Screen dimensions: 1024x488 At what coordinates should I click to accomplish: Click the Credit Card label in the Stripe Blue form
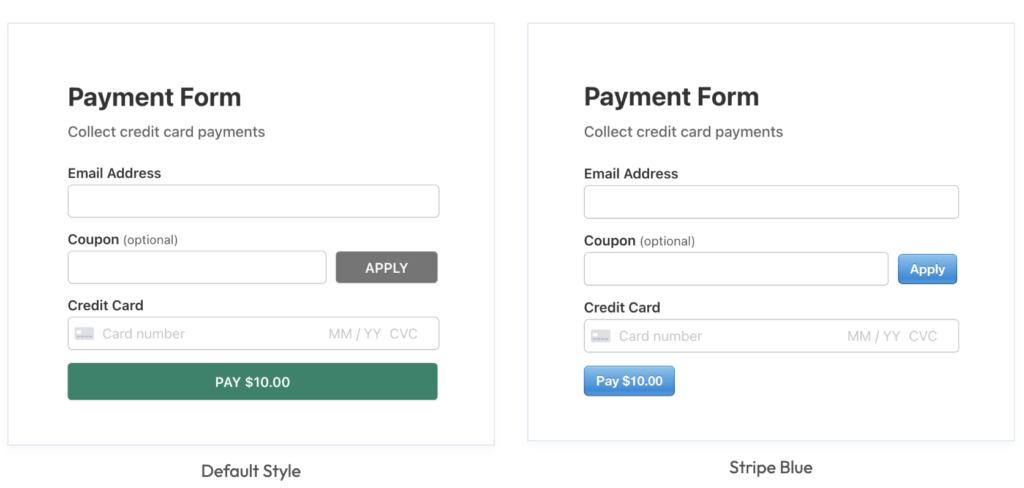click(622, 307)
